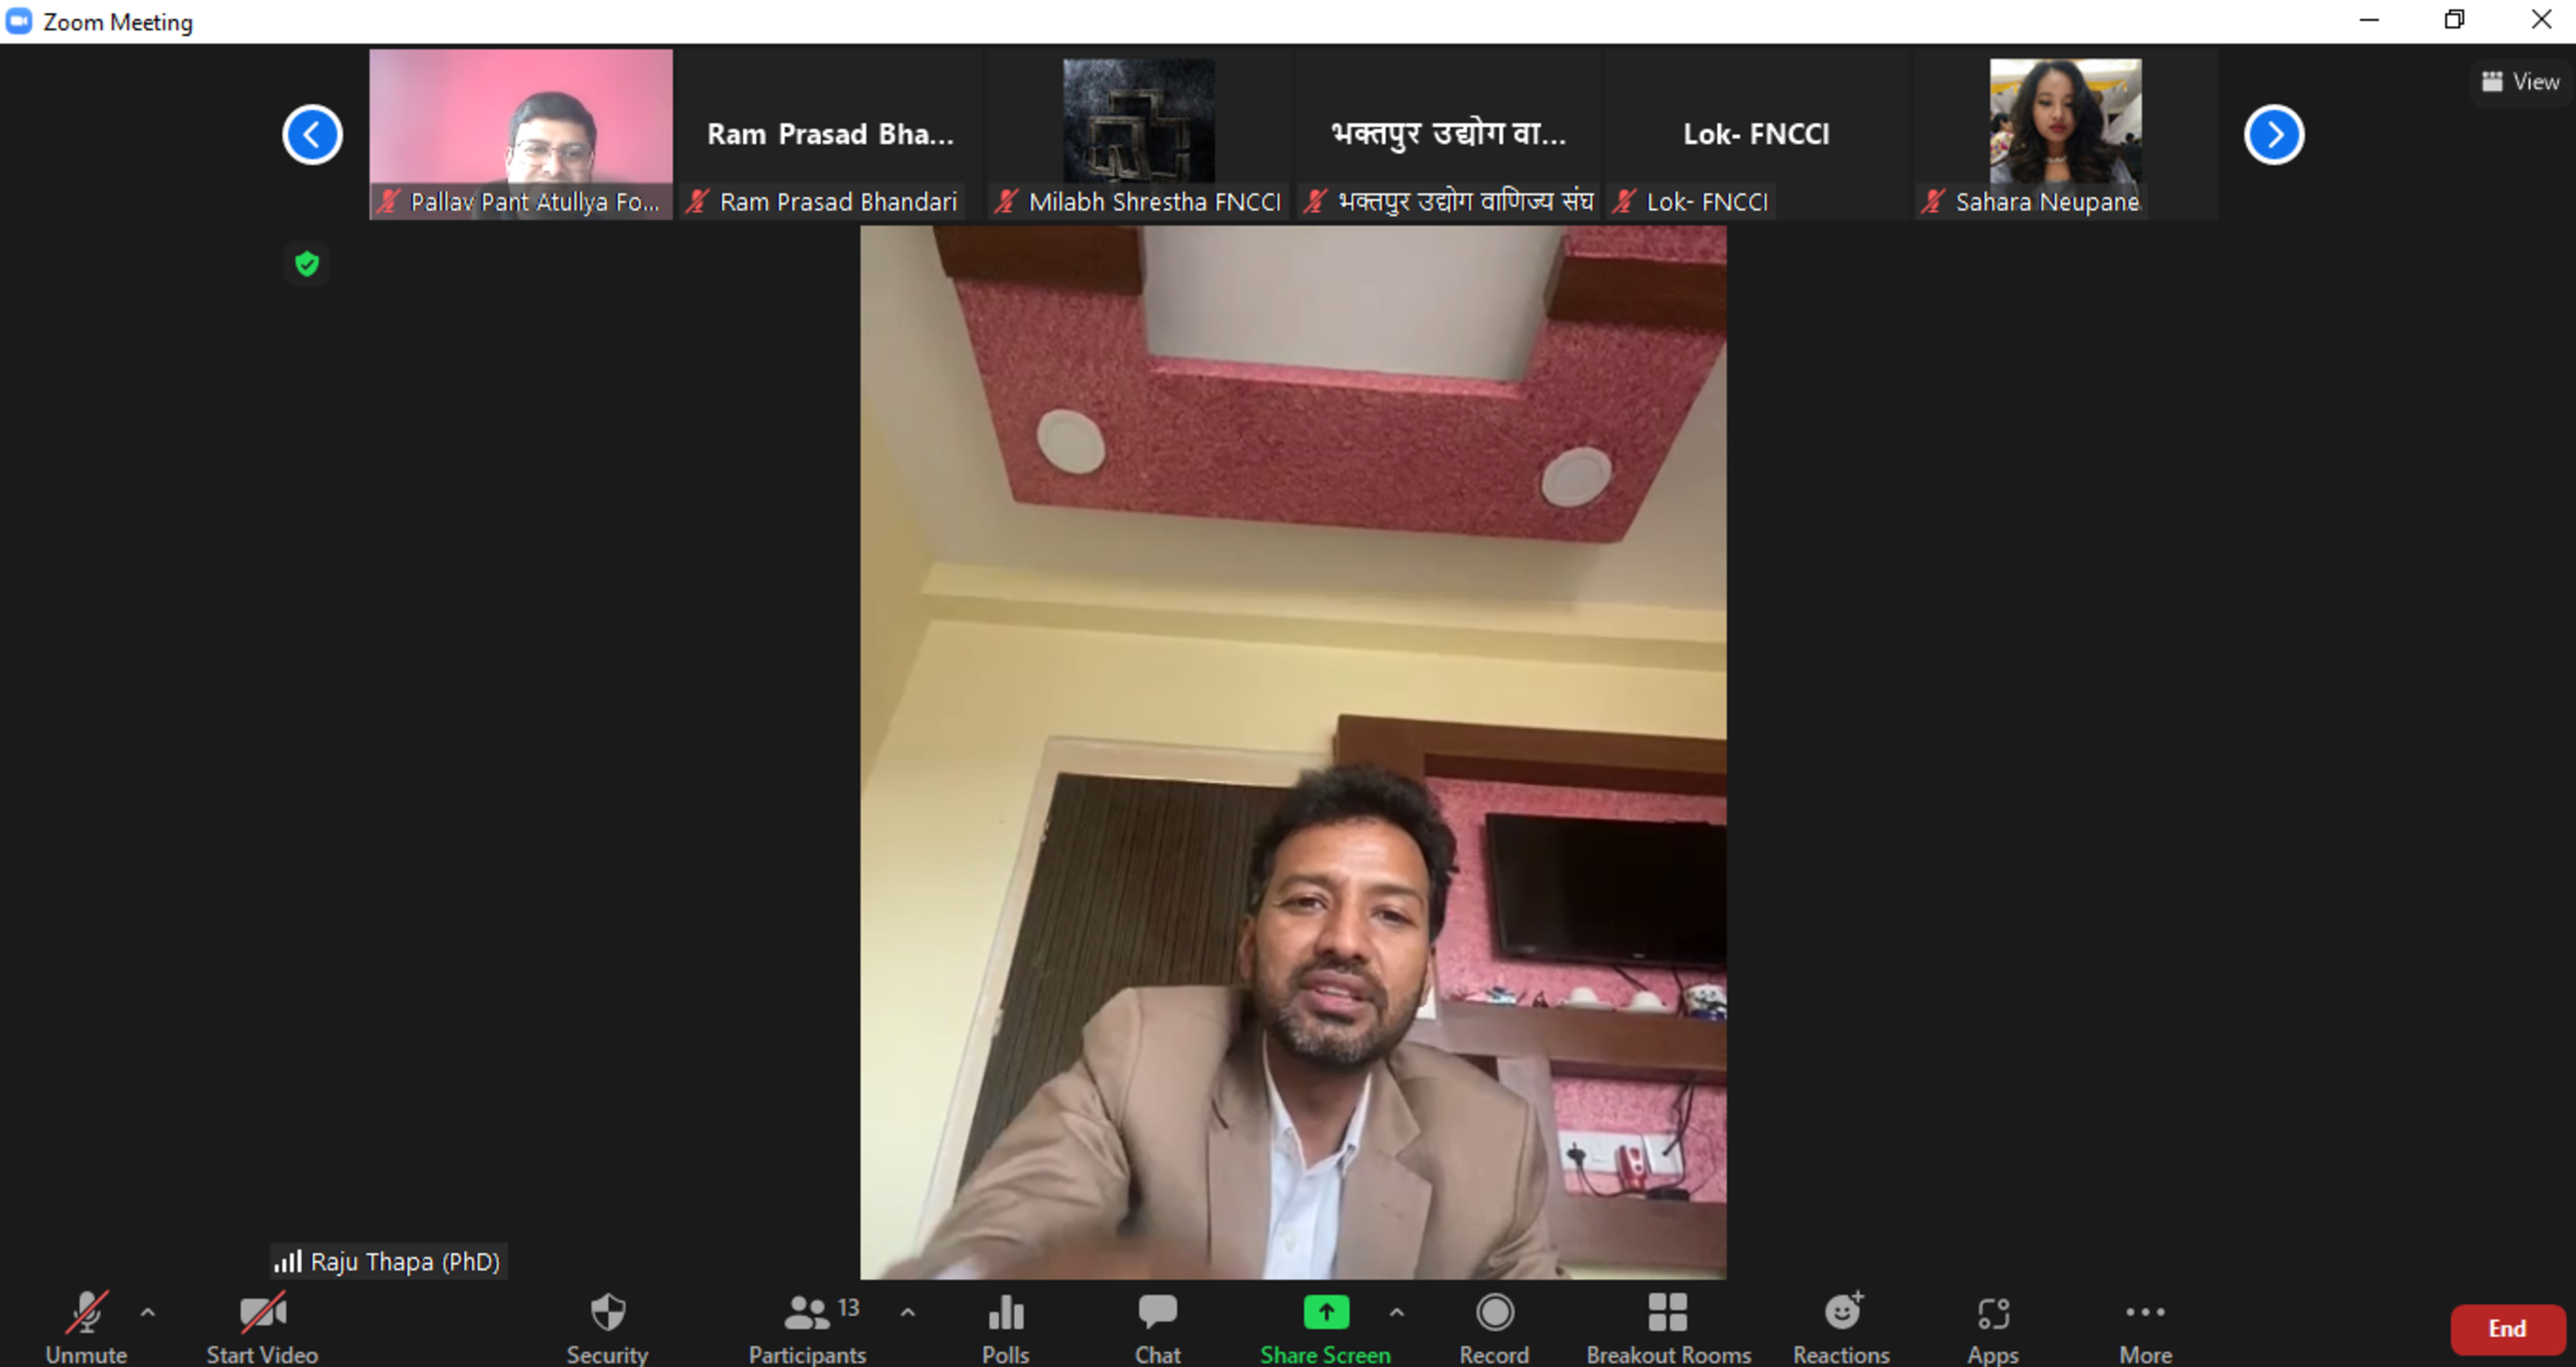Show next participants with right arrow

(x=2273, y=135)
